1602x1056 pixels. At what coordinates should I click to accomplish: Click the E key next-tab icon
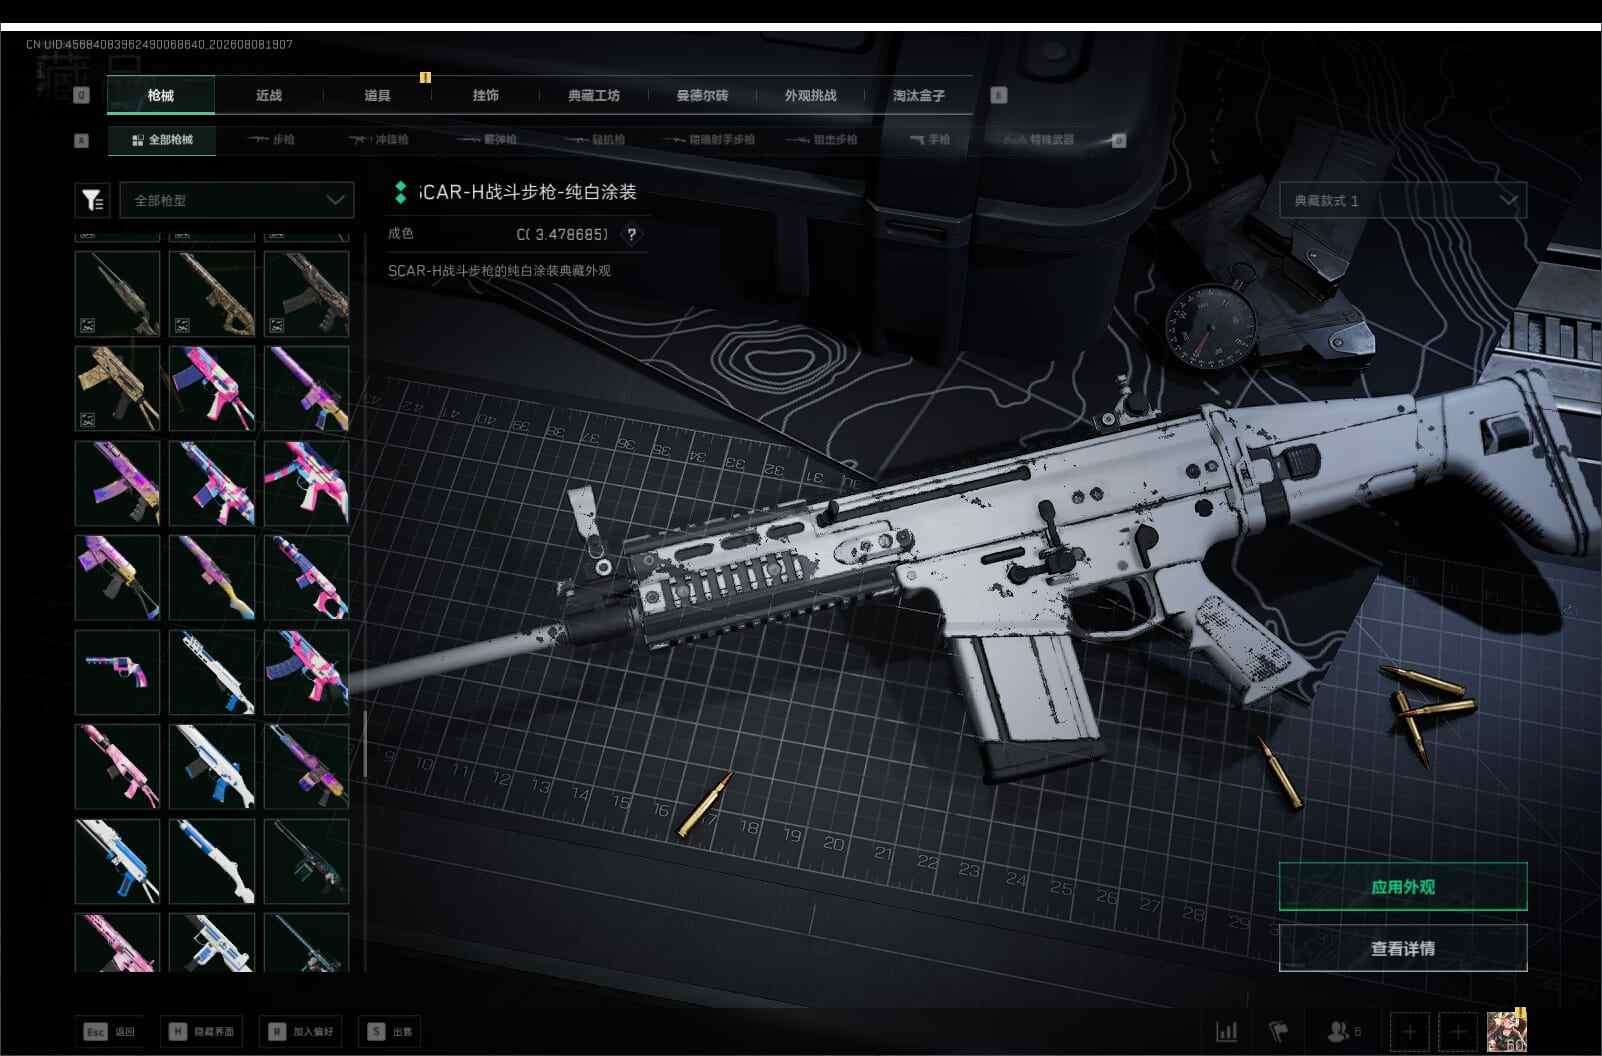coord(998,95)
